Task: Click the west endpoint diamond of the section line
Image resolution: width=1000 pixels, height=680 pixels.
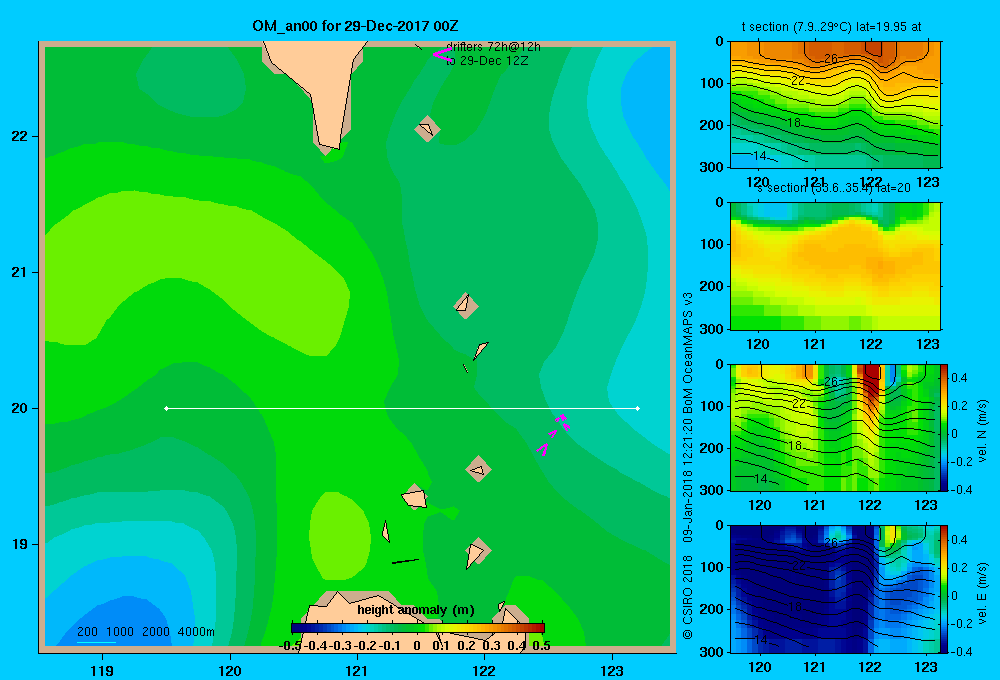Action: pyautogui.click(x=166, y=408)
